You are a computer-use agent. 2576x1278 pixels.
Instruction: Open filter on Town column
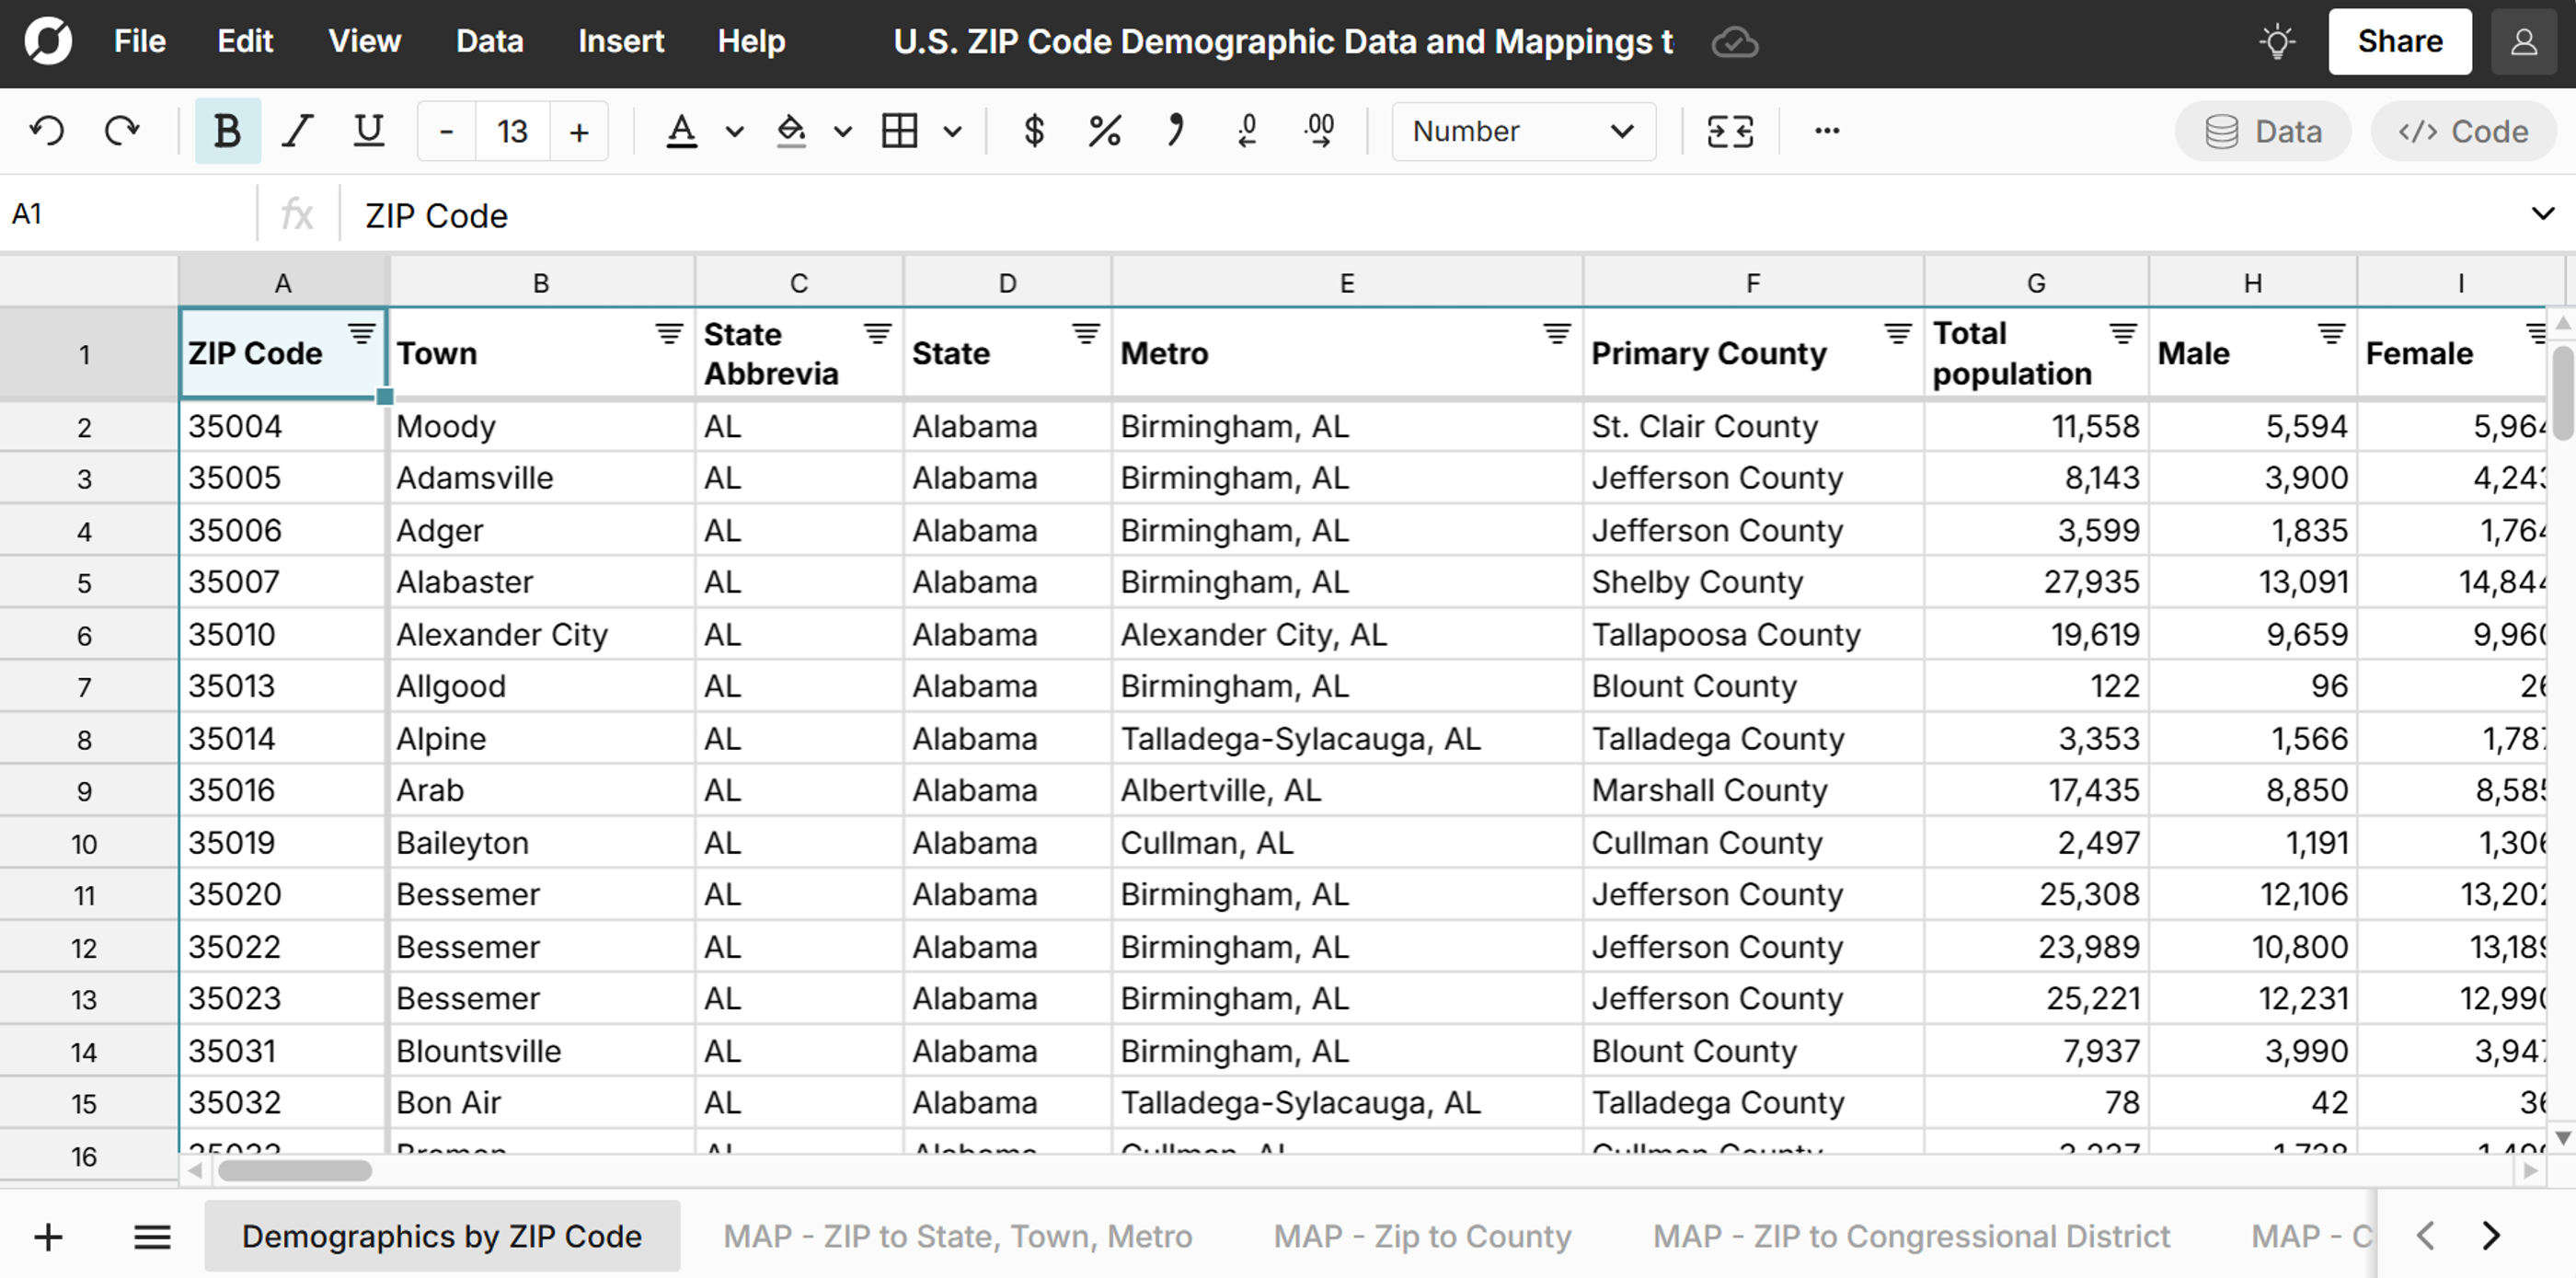(x=669, y=333)
